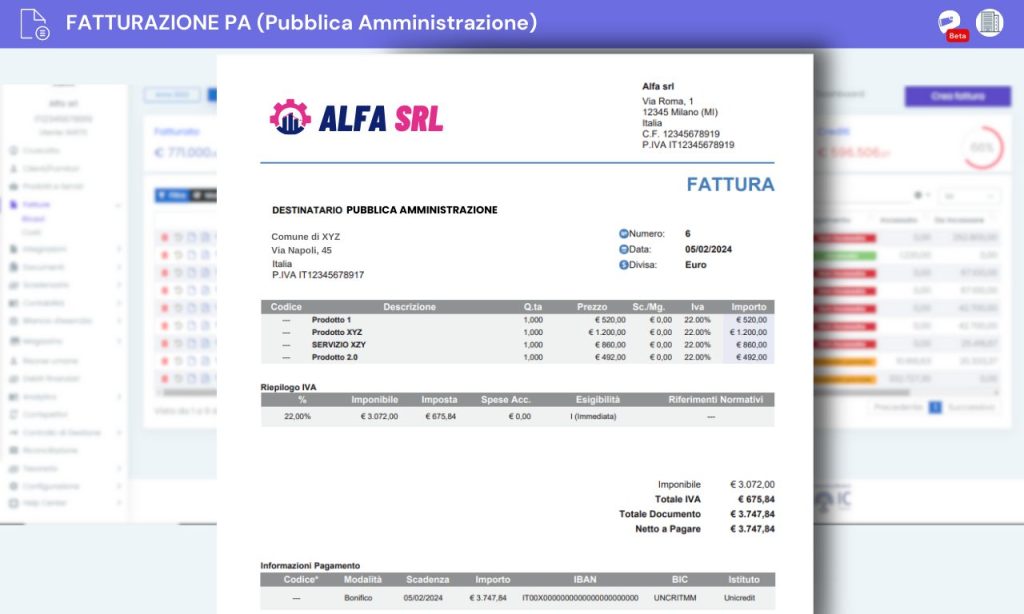Click the "Scadenza" column header
Viewport: 1024px width, 614px height.
coord(428,579)
